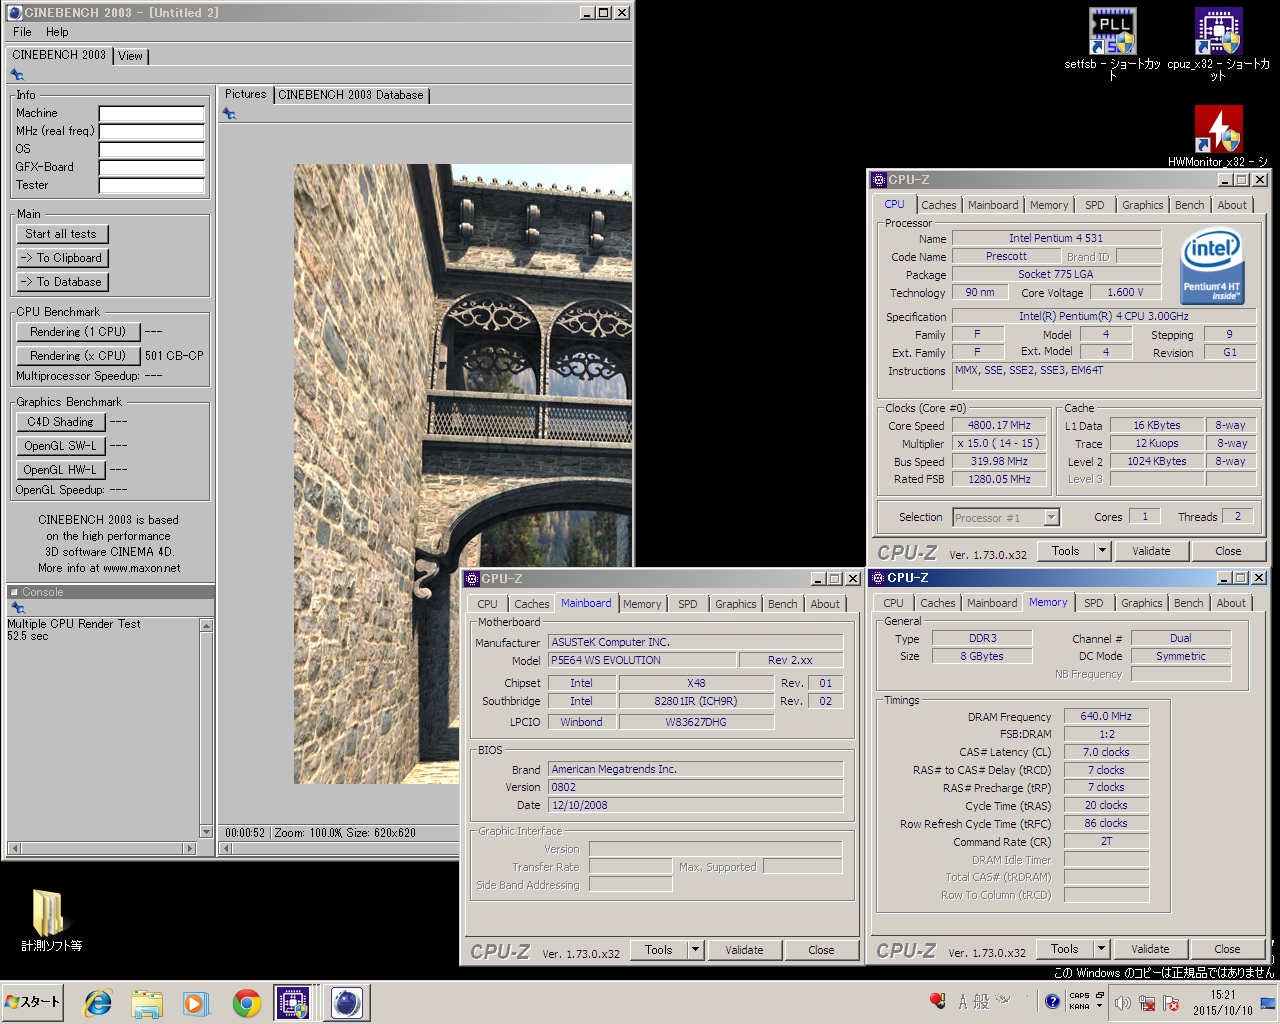Open the HWMonitor_x32 desktop shortcut
This screenshot has width=1280, height=1024.
click(1218, 136)
